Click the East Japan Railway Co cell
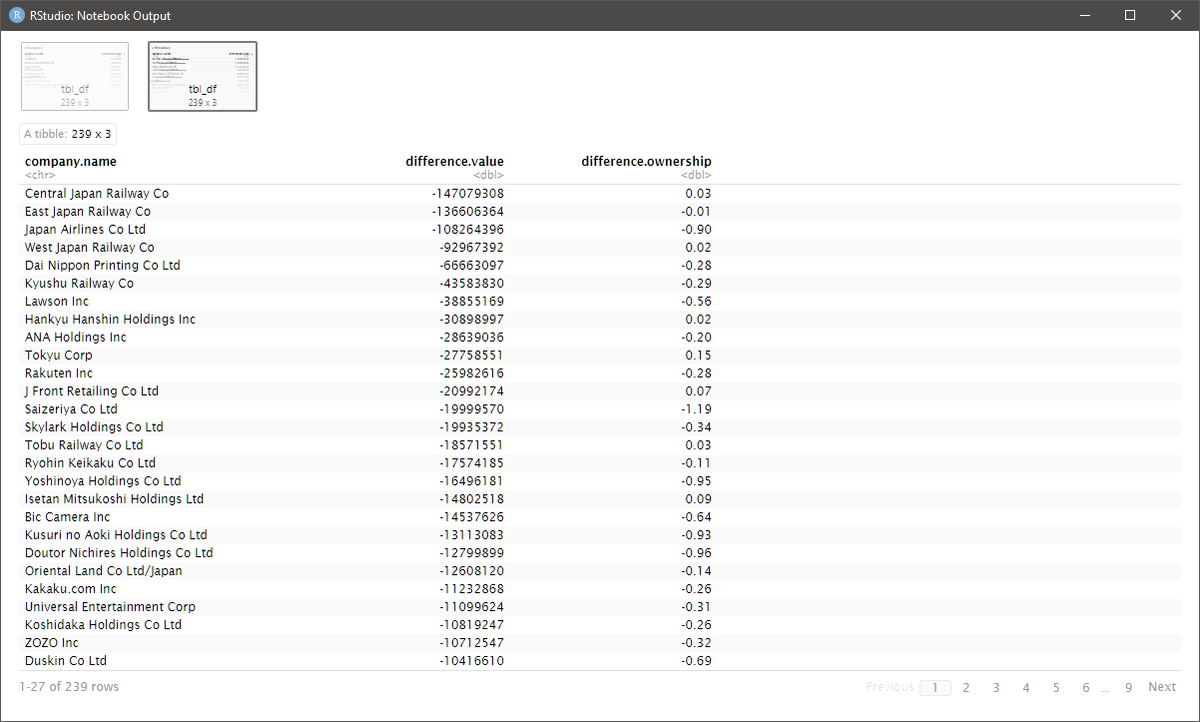This screenshot has height=722, width=1200. [x=88, y=211]
